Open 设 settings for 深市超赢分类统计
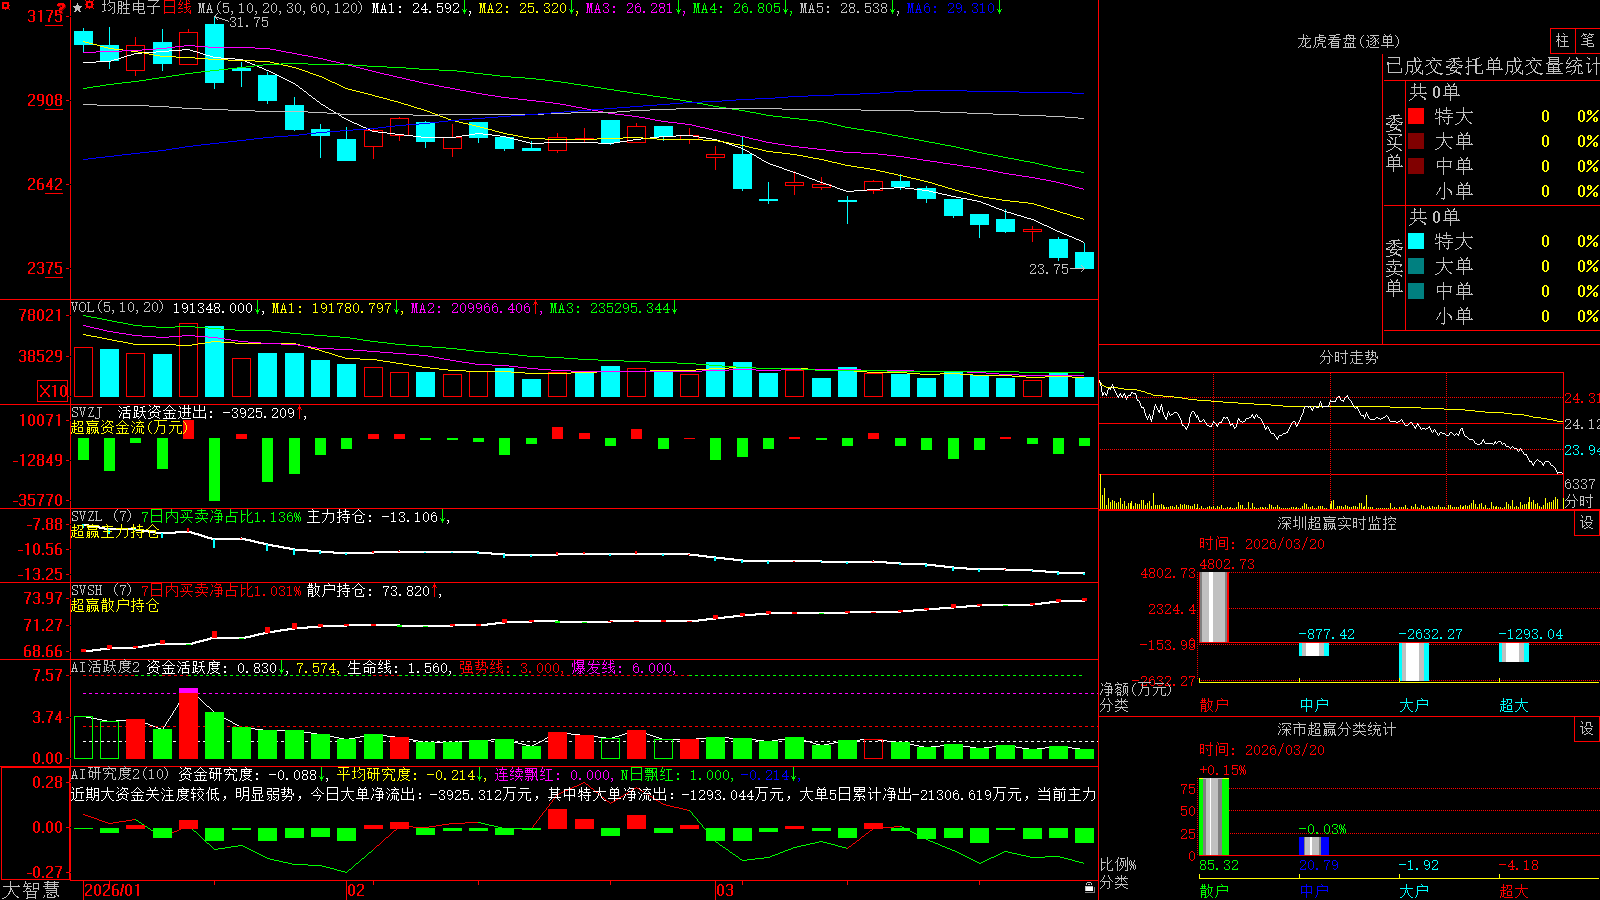Screen dimensions: 1600x900 click(1587, 729)
